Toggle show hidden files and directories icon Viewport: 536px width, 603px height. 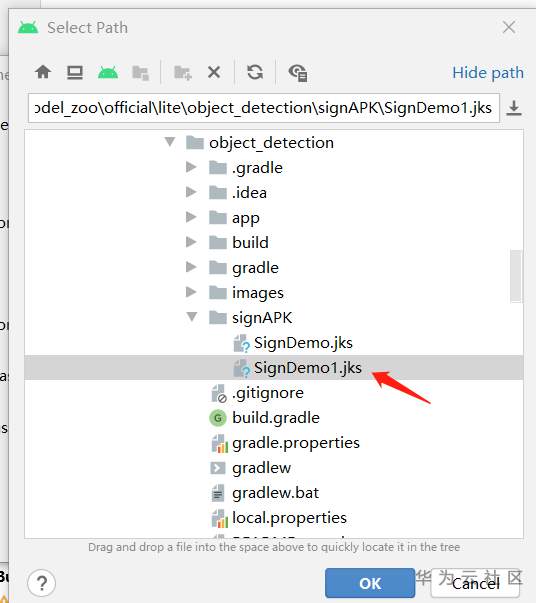click(298, 73)
